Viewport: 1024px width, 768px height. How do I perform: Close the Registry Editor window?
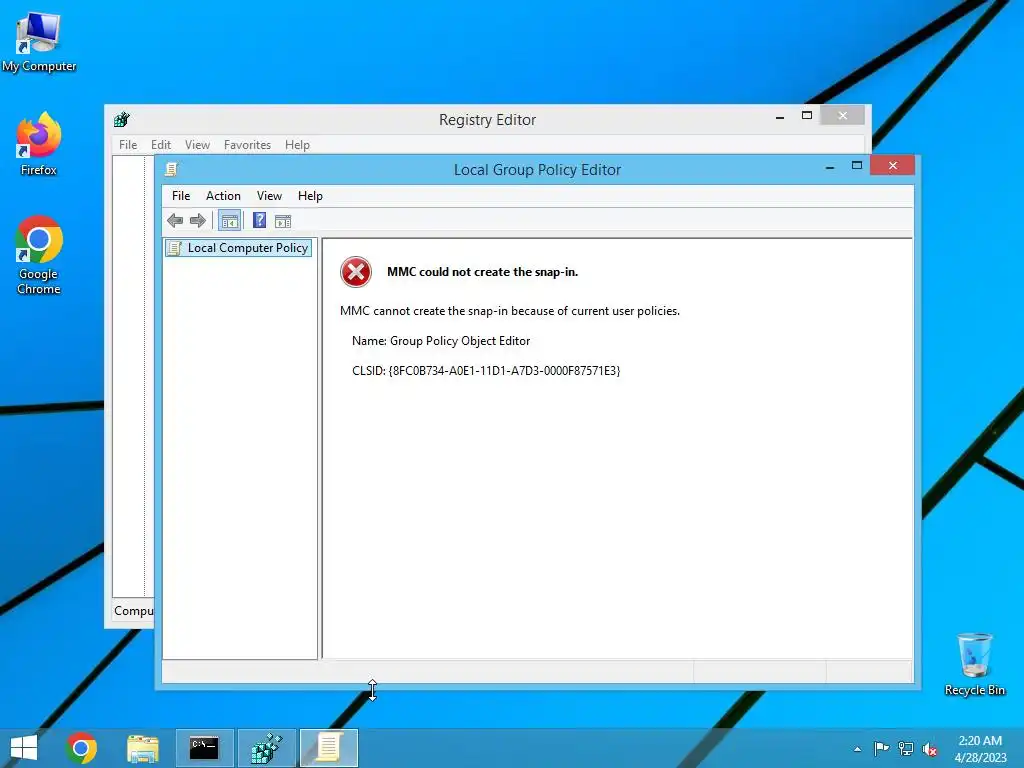tap(842, 116)
